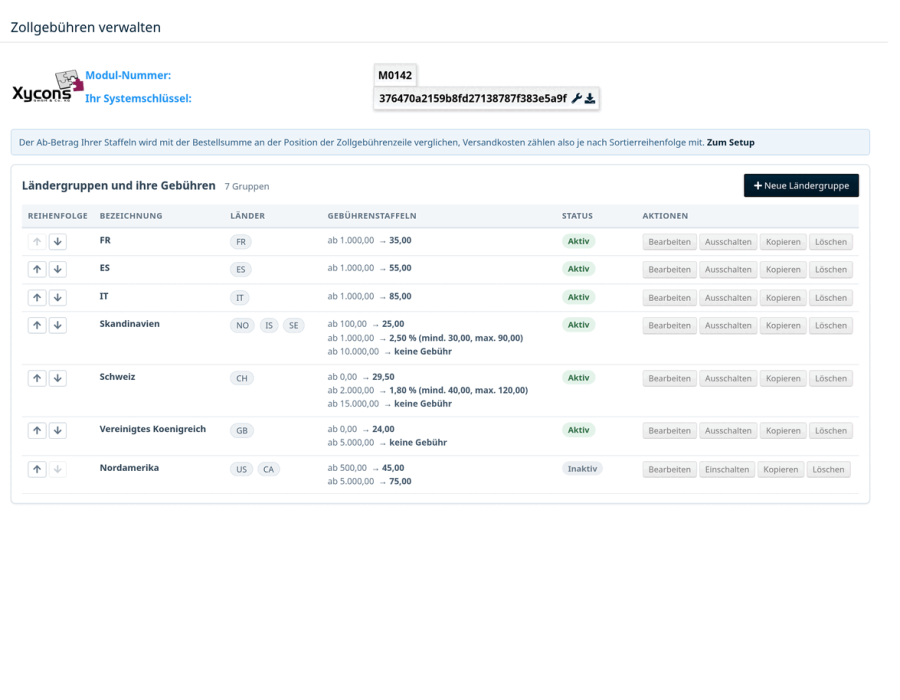
Task: Click the Bezeichnung column header
Action: pyautogui.click(x=131, y=216)
